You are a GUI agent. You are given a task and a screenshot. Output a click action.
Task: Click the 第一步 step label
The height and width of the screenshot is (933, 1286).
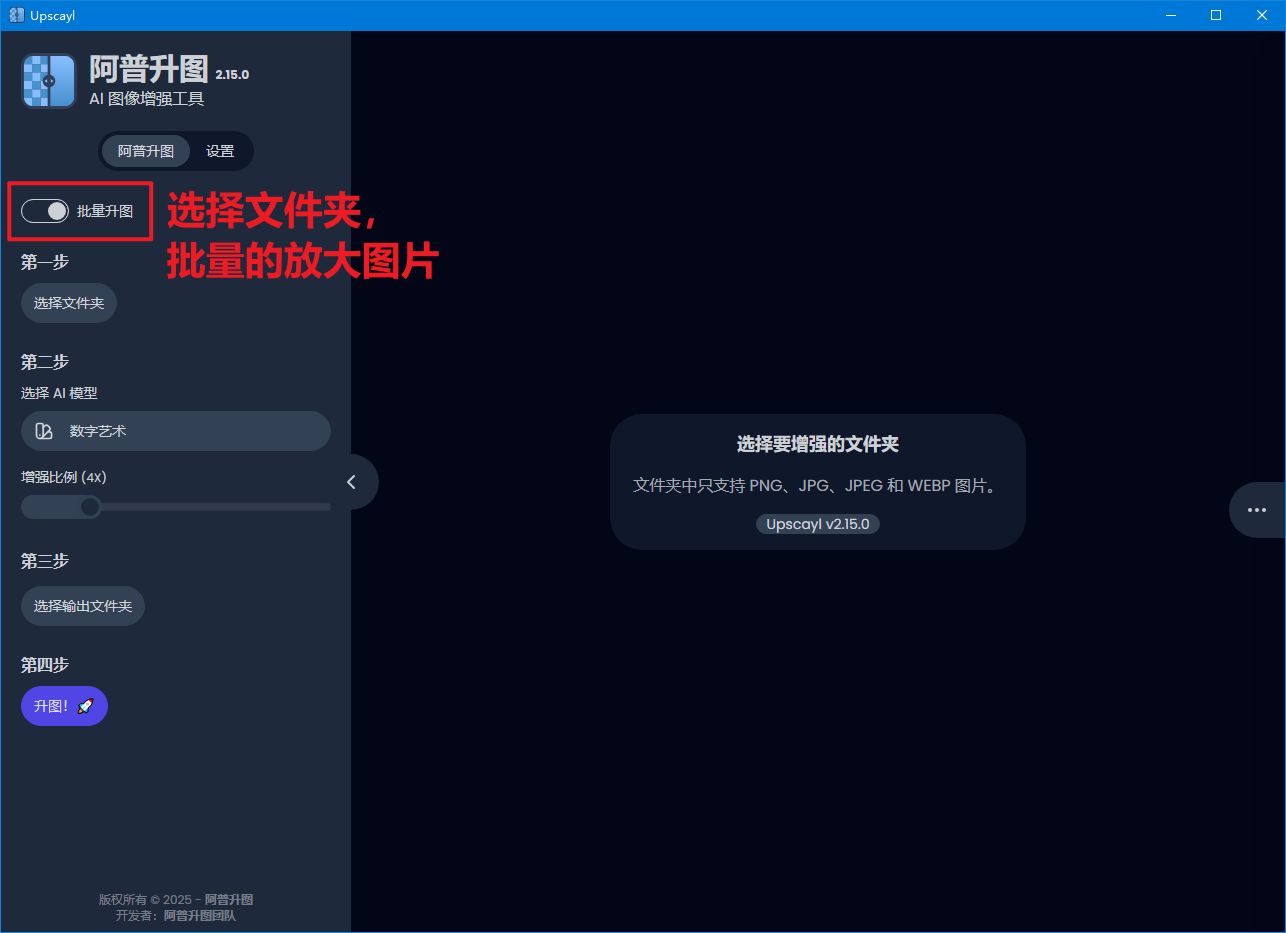point(45,262)
